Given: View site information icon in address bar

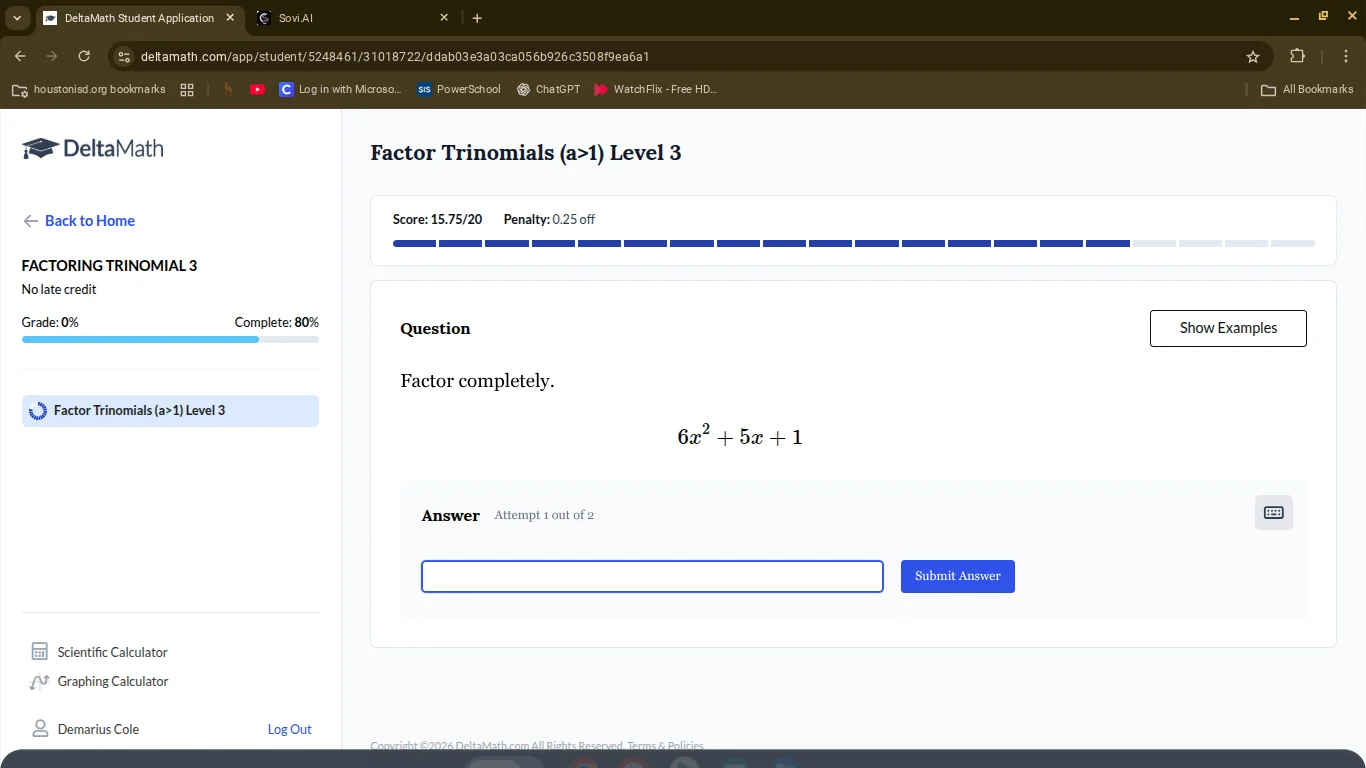Looking at the screenshot, I should [124, 57].
